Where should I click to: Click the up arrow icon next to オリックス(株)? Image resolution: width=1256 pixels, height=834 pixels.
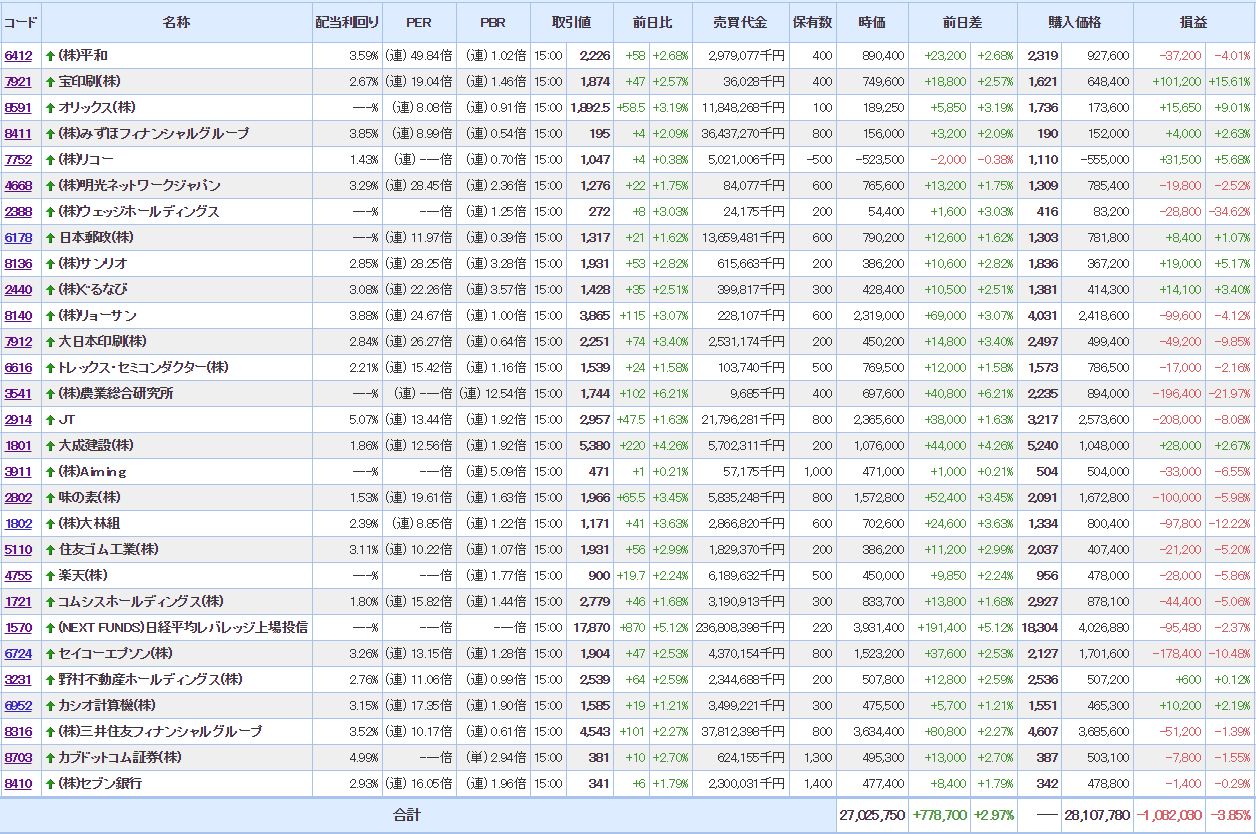50,108
